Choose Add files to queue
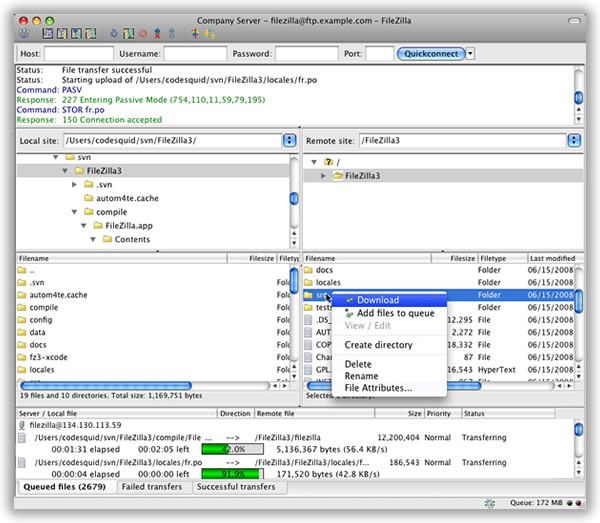This screenshot has height=523, width=600. click(x=390, y=313)
